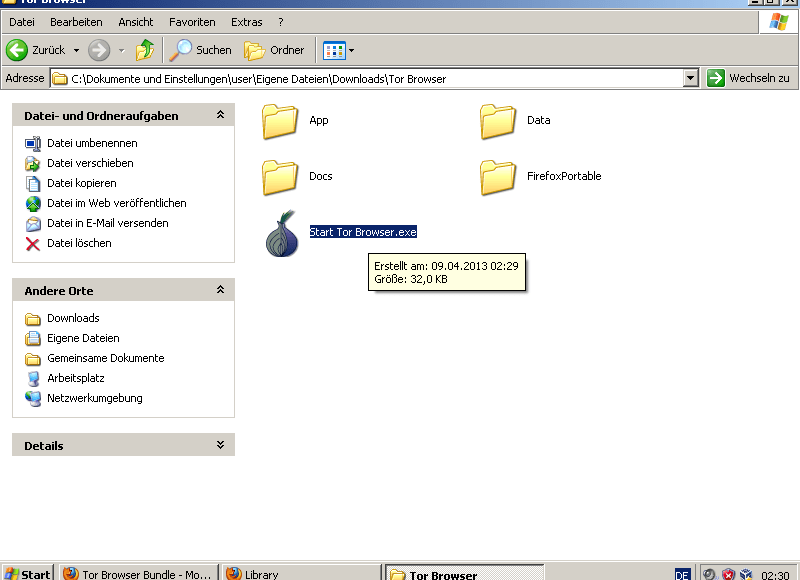Click the Datei verschieben link
Viewport: 800px width, 580px height.
coord(90,163)
